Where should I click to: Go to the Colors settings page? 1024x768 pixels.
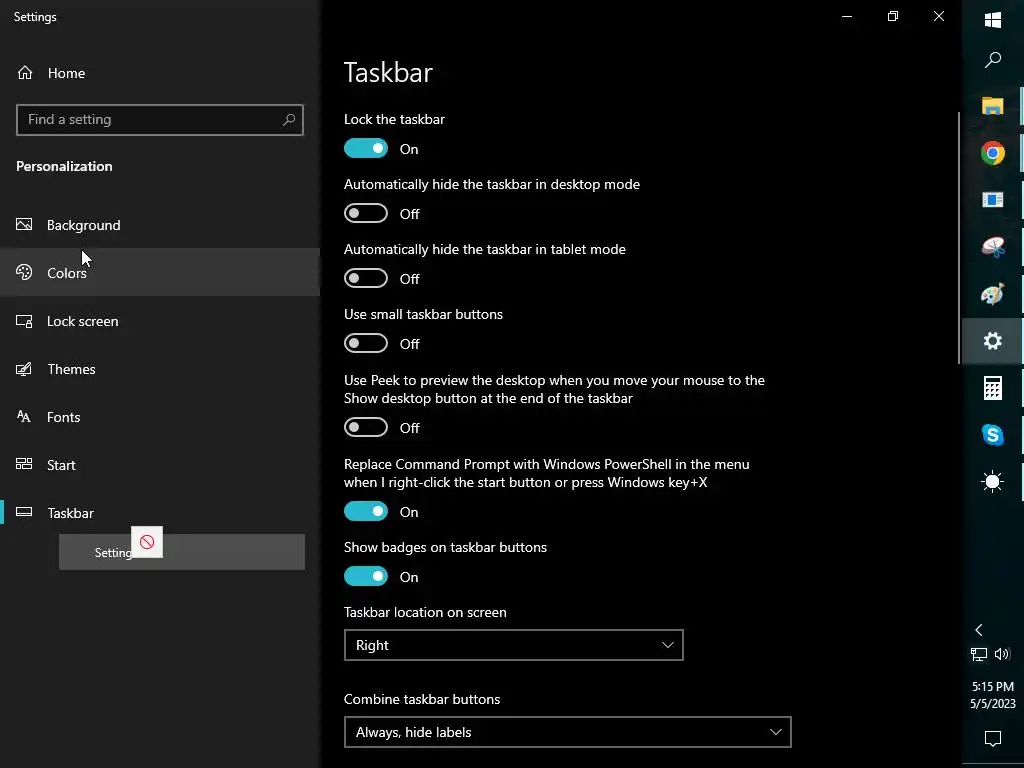pyautogui.click(x=67, y=273)
